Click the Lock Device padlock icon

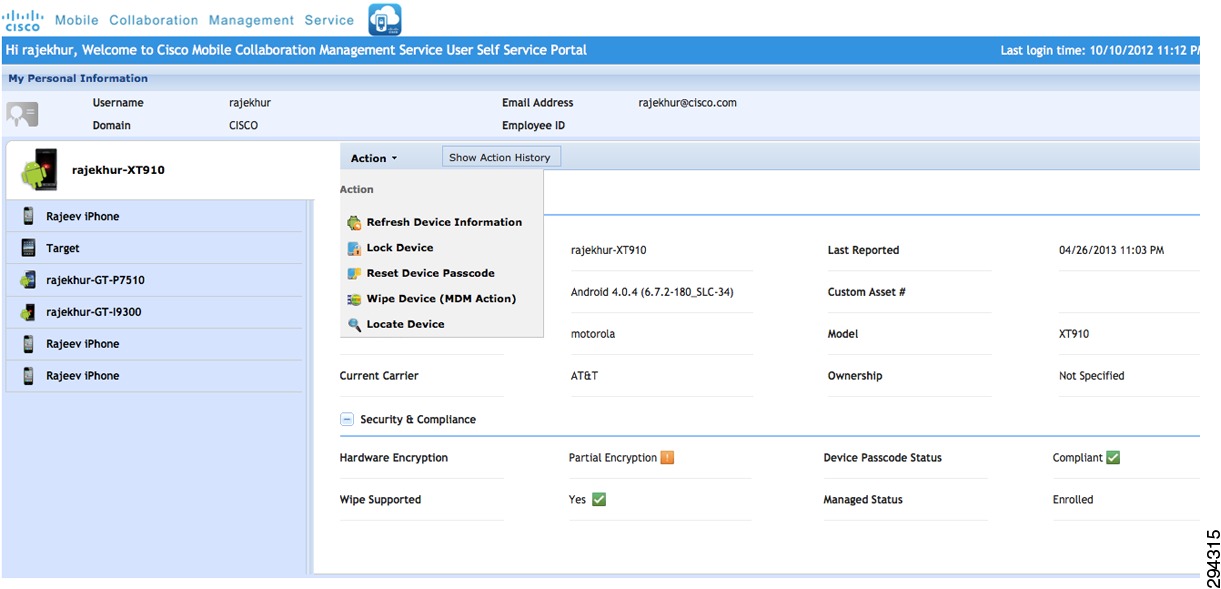354,248
